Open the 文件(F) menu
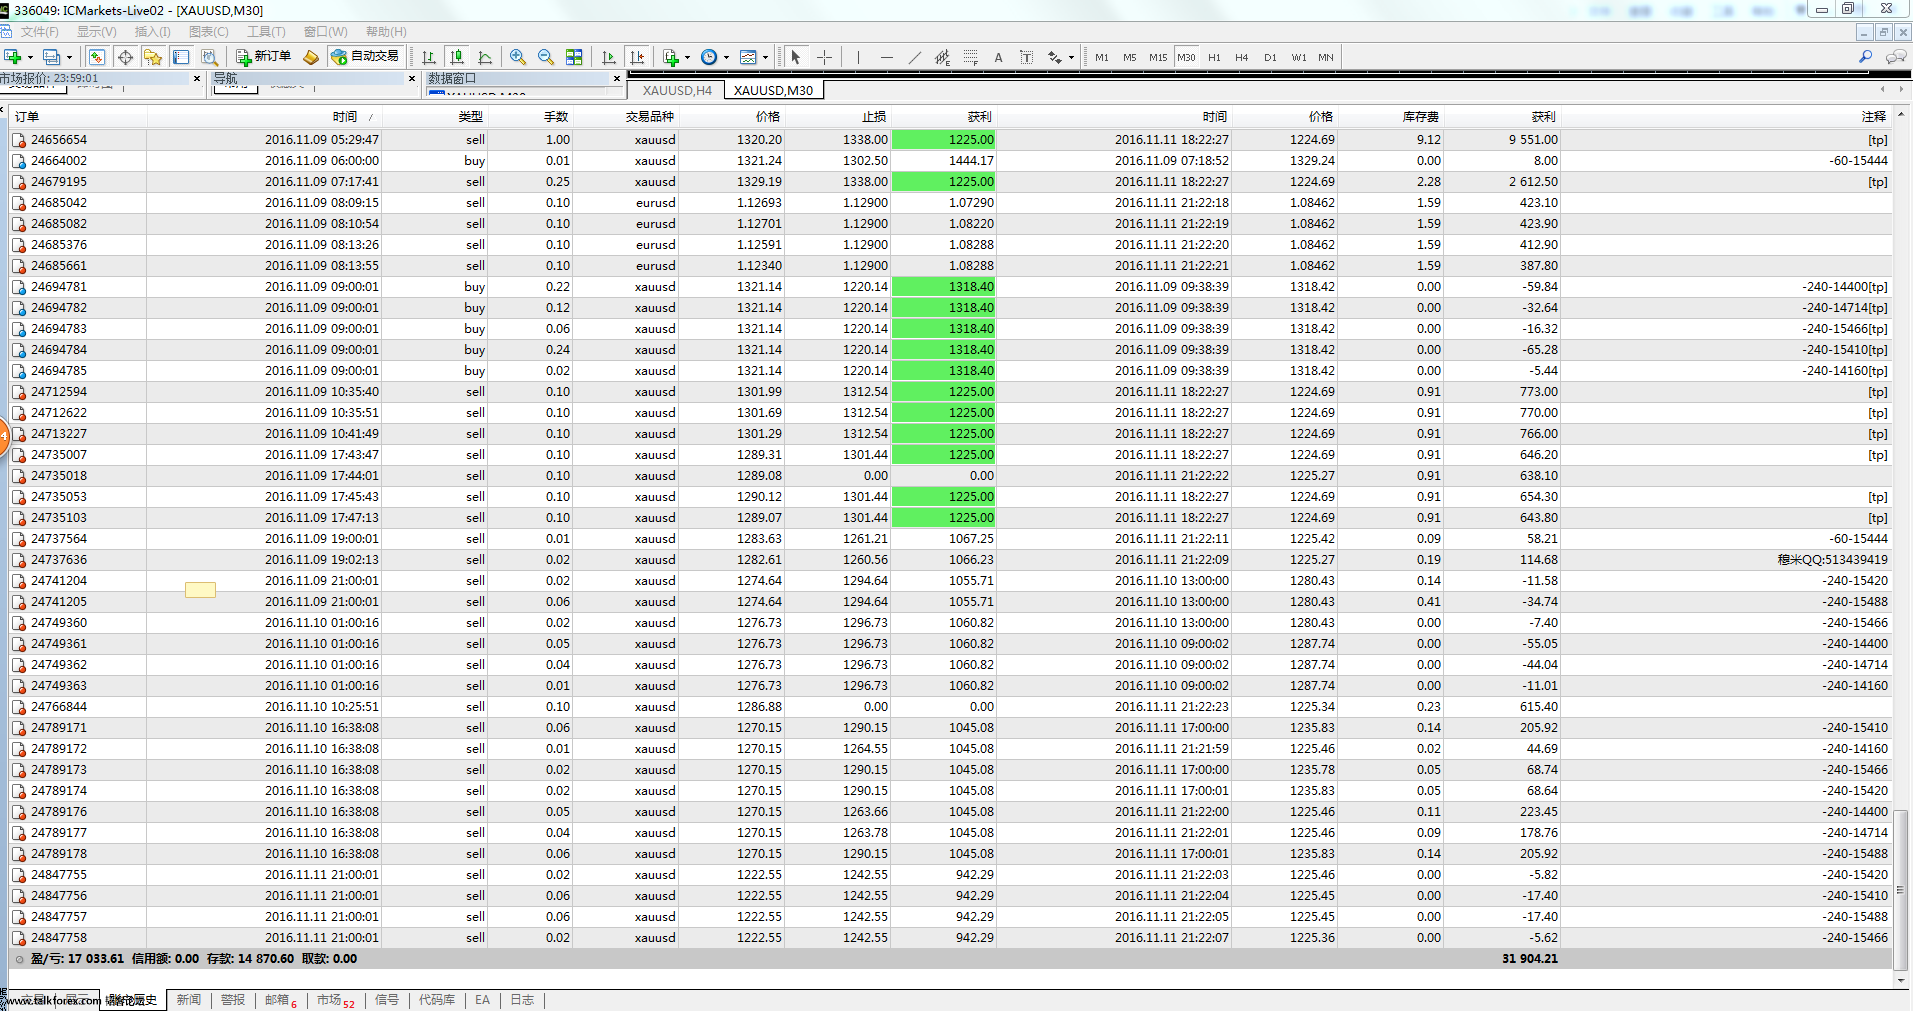This screenshot has height=1011, width=1913. click(x=40, y=32)
